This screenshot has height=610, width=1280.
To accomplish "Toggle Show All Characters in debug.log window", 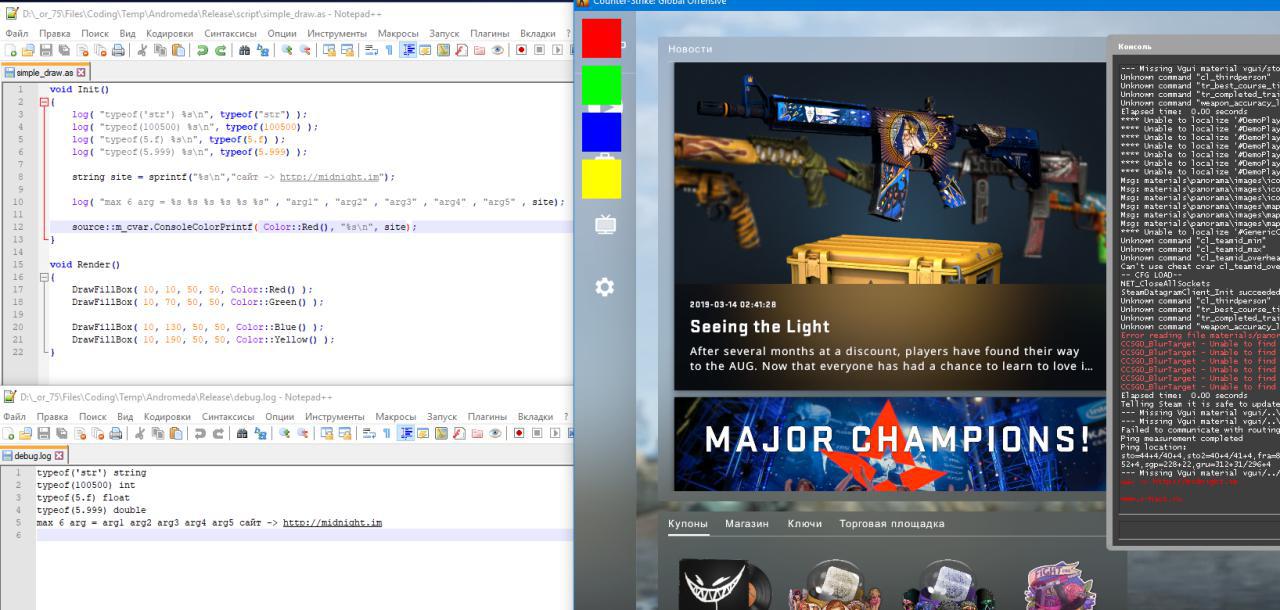I will click(x=388, y=433).
